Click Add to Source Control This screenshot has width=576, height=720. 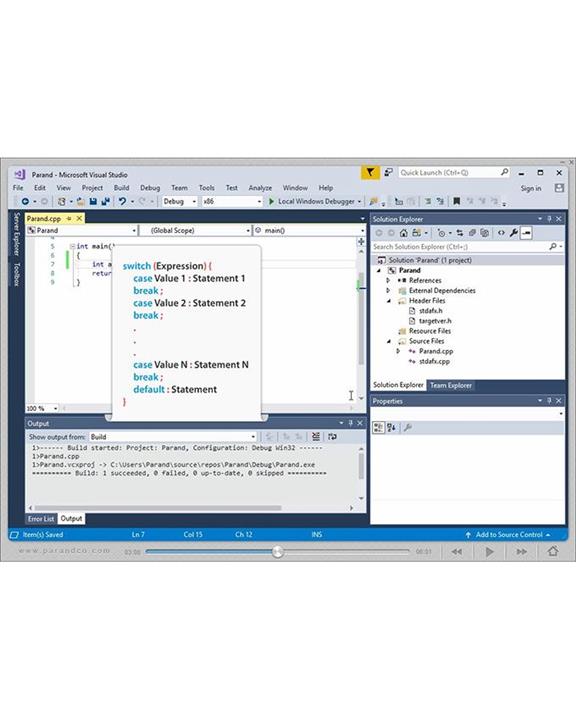point(508,534)
